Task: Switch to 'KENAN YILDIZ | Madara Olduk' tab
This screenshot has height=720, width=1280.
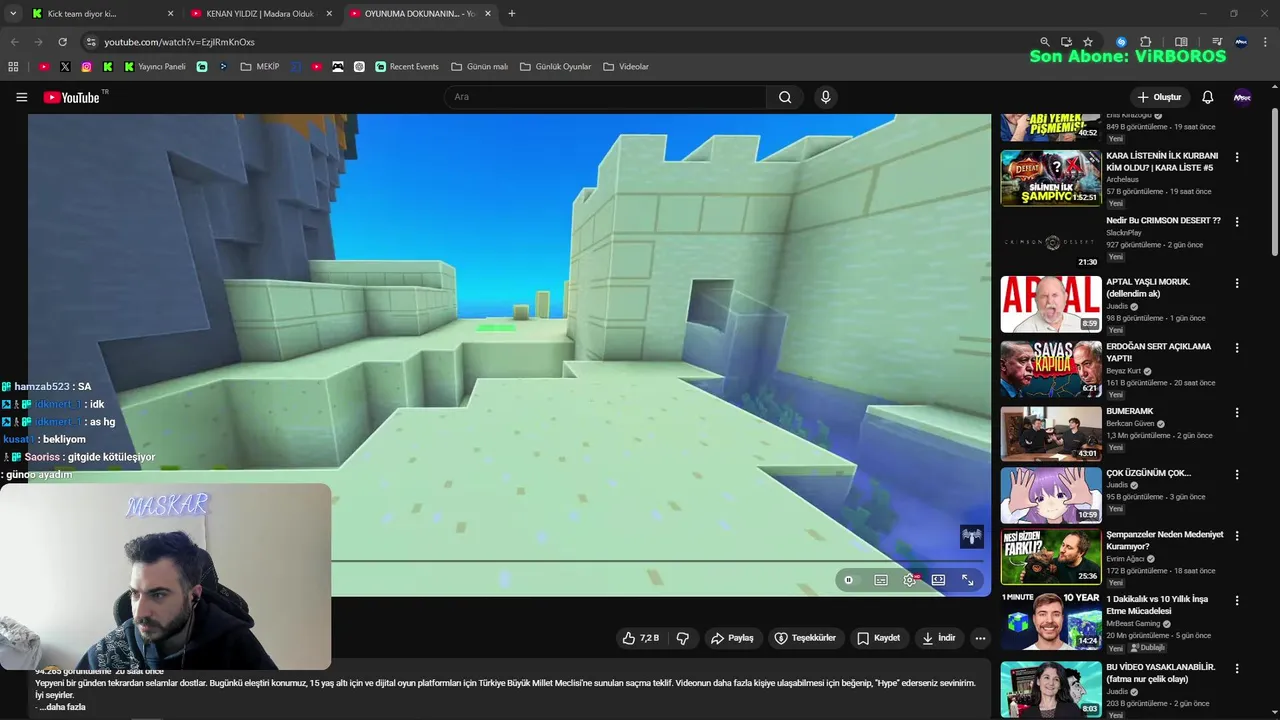Action: (262, 14)
